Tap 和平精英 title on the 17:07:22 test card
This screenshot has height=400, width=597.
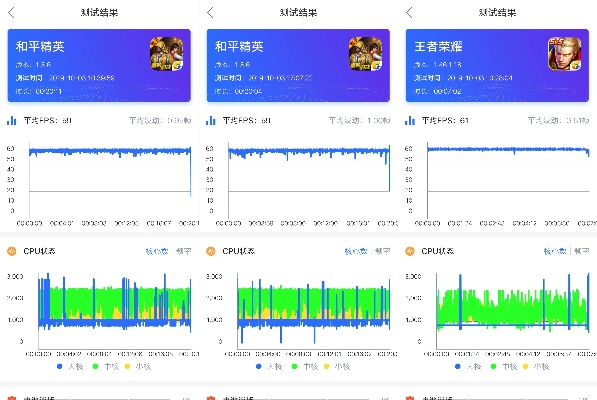[239, 46]
